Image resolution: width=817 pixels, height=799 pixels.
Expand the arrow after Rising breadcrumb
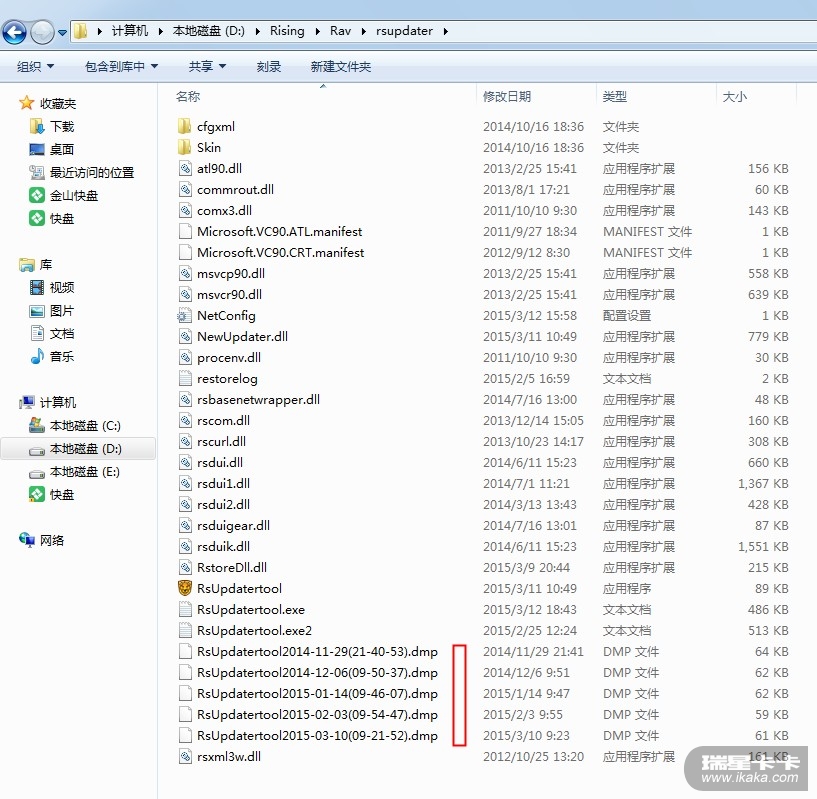(x=318, y=31)
